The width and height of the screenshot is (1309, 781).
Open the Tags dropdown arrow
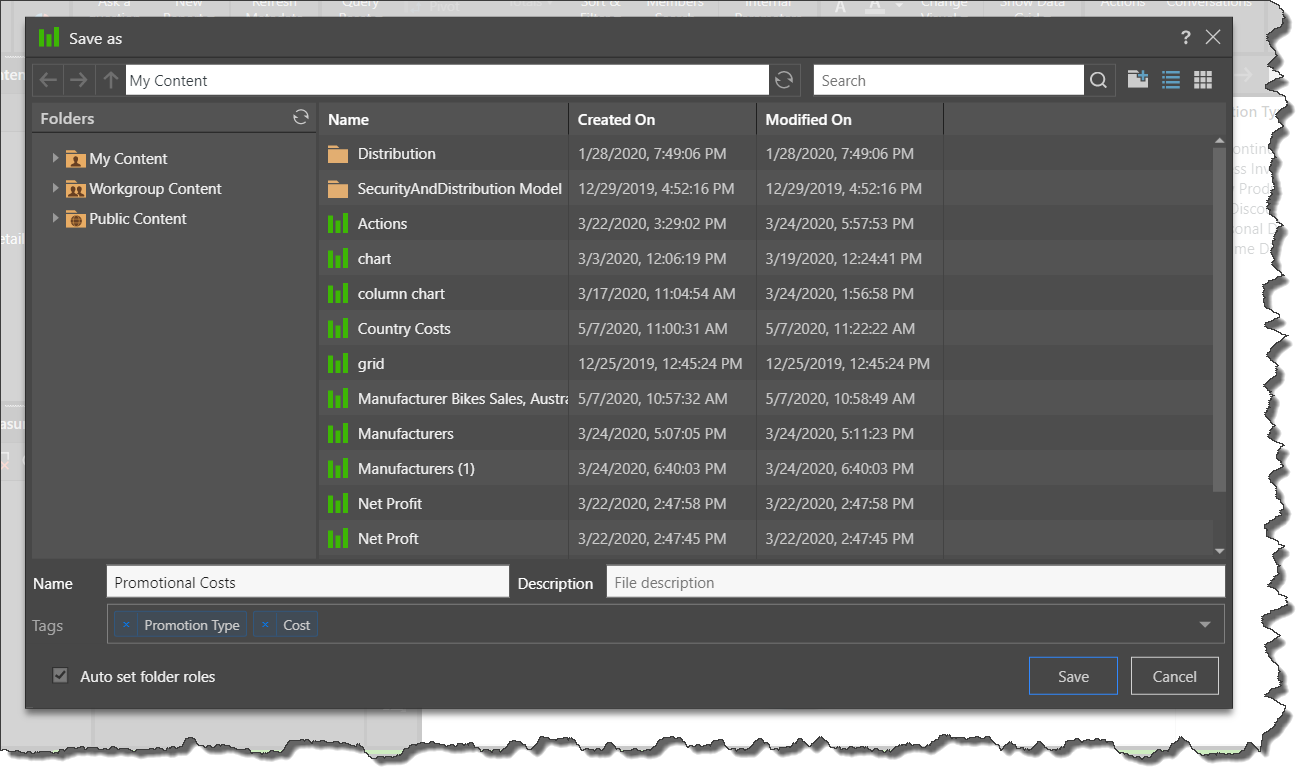pyautogui.click(x=1204, y=625)
